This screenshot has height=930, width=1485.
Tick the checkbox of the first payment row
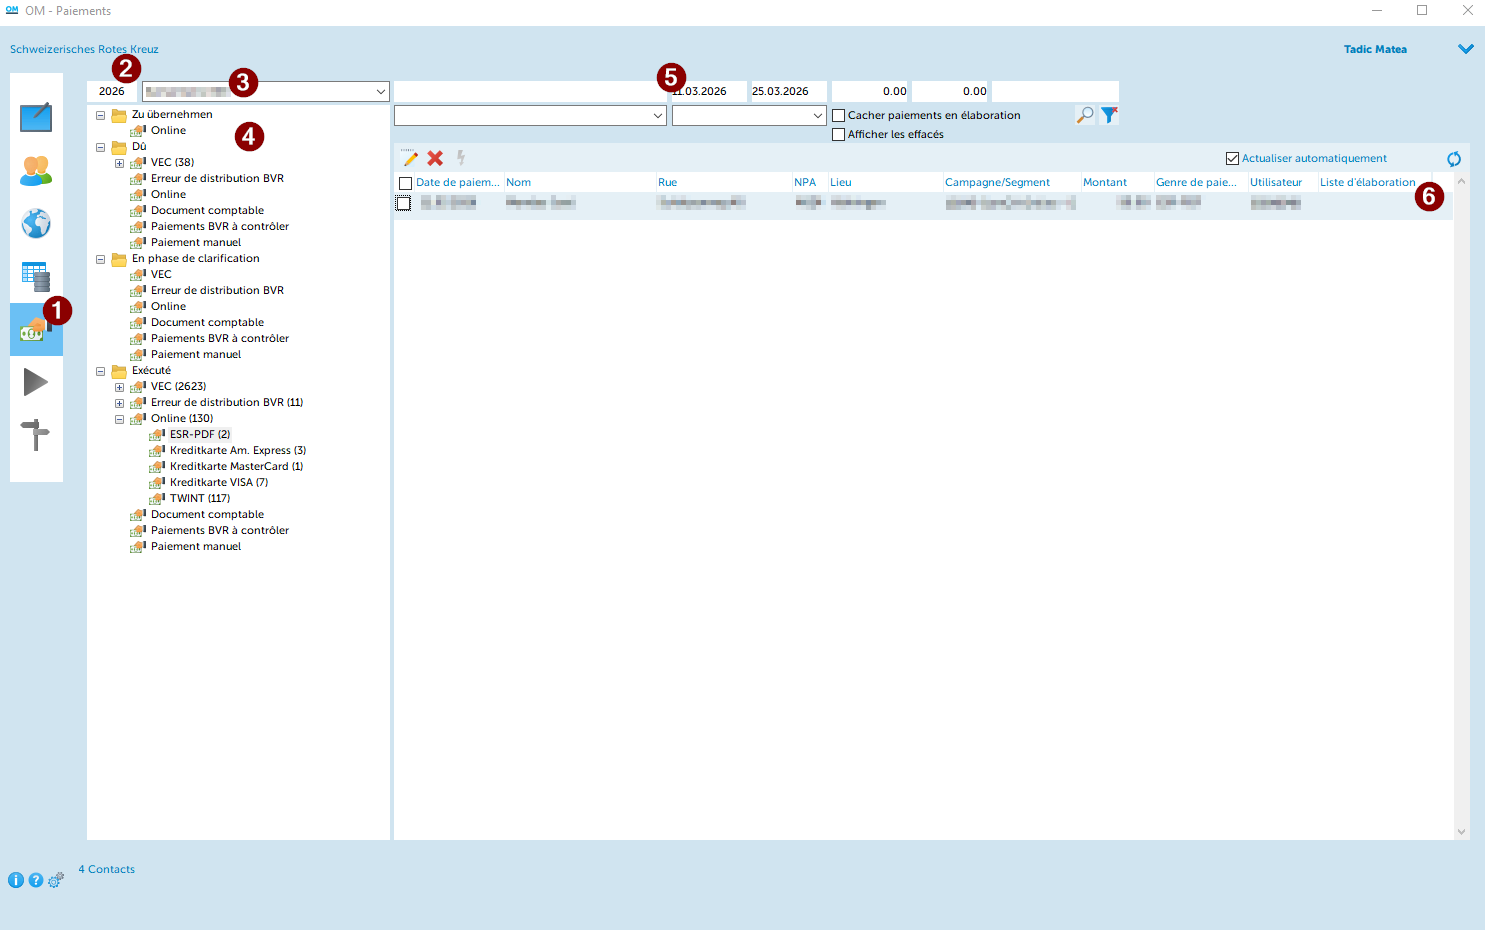click(404, 203)
